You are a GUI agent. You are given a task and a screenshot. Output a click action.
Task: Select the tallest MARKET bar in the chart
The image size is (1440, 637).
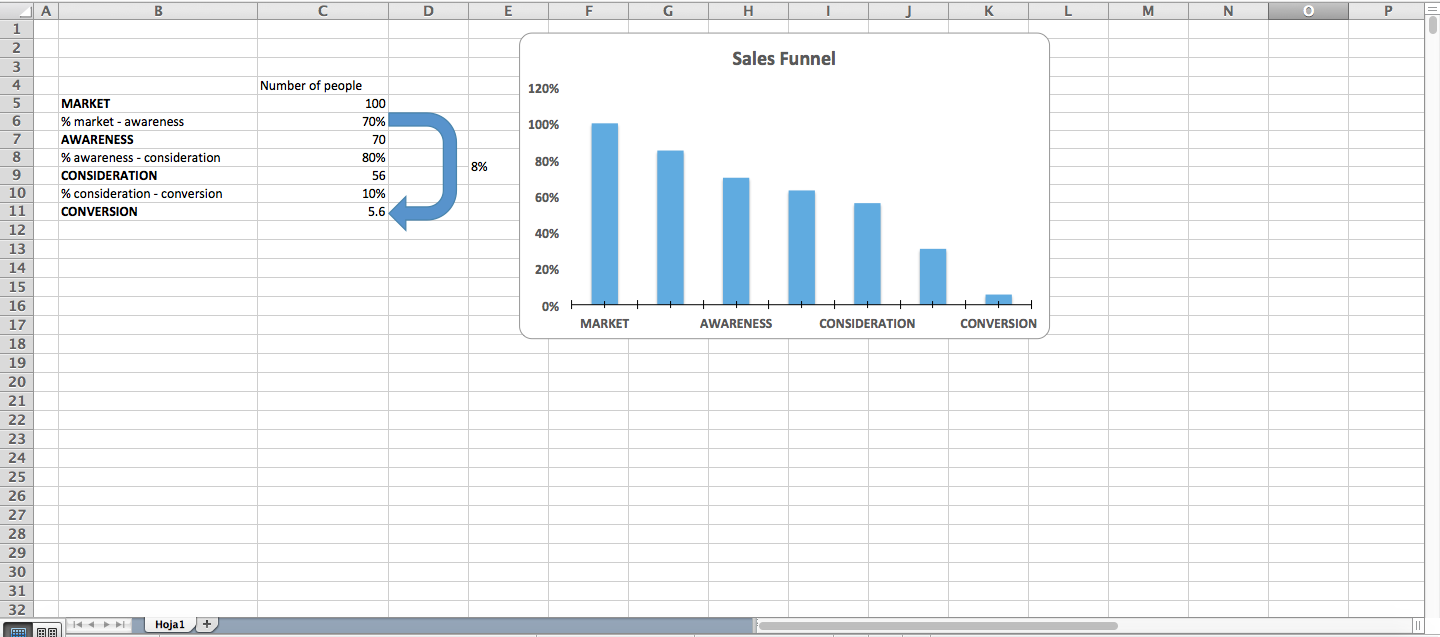click(604, 210)
